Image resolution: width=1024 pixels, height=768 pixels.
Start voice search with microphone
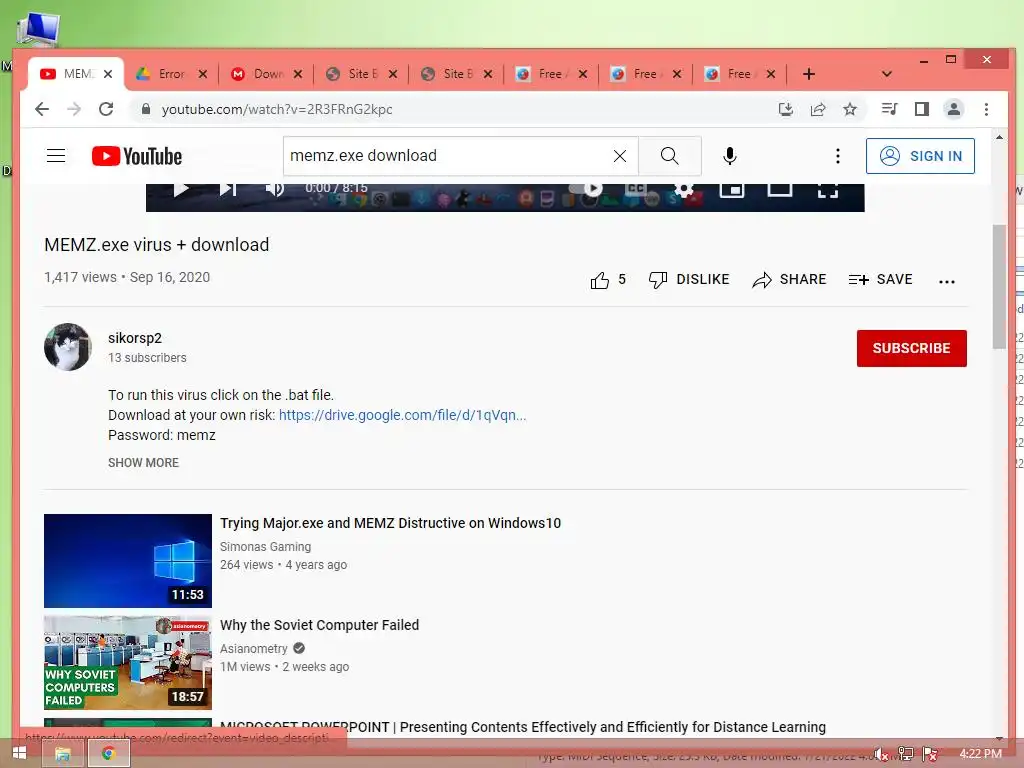(730, 156)
